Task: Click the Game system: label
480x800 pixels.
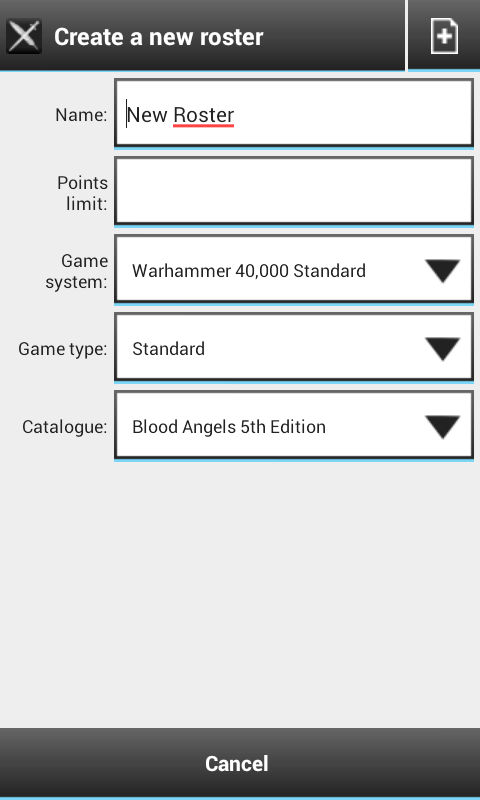Action: pyautogui.click(x=77, y=271)
